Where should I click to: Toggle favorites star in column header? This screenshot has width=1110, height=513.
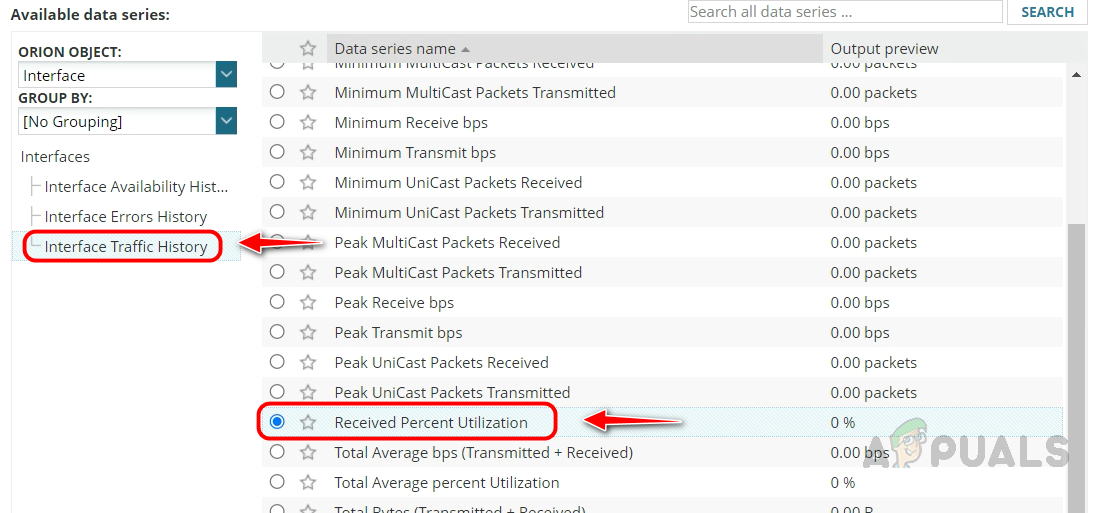tap(308, 49)
